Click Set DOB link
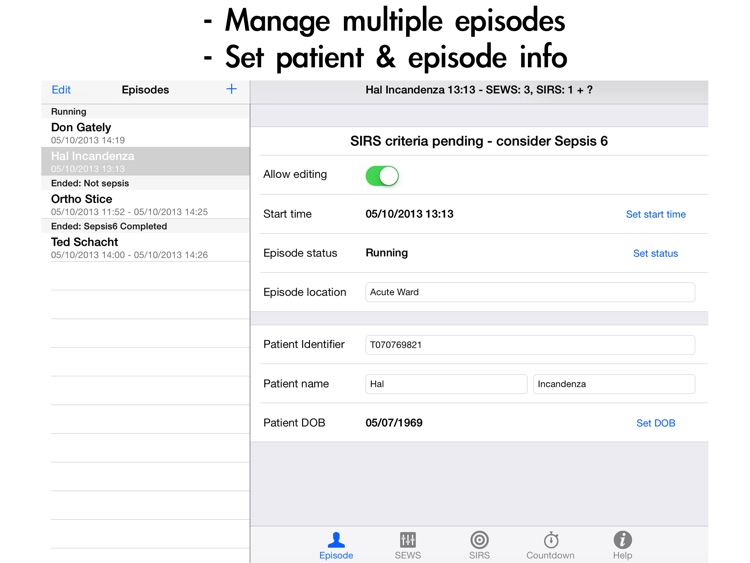This screenshot has height=563, width=750. [655, 423]
